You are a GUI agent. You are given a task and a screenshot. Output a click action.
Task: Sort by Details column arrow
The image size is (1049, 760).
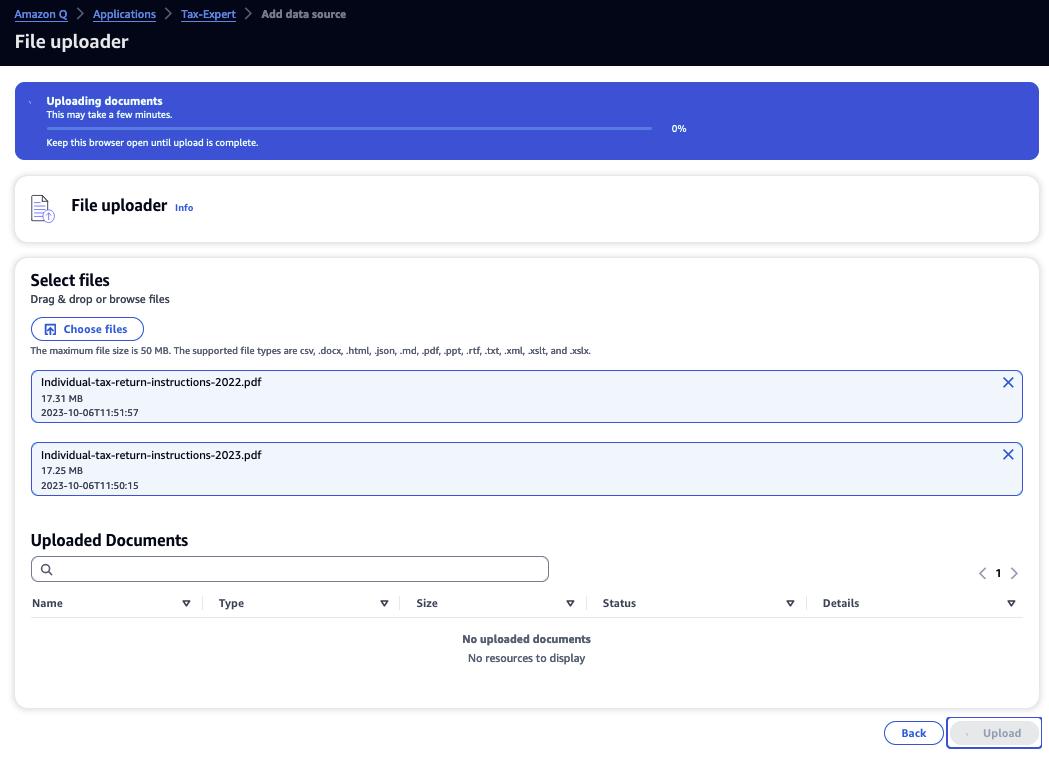pos(1011,604)
